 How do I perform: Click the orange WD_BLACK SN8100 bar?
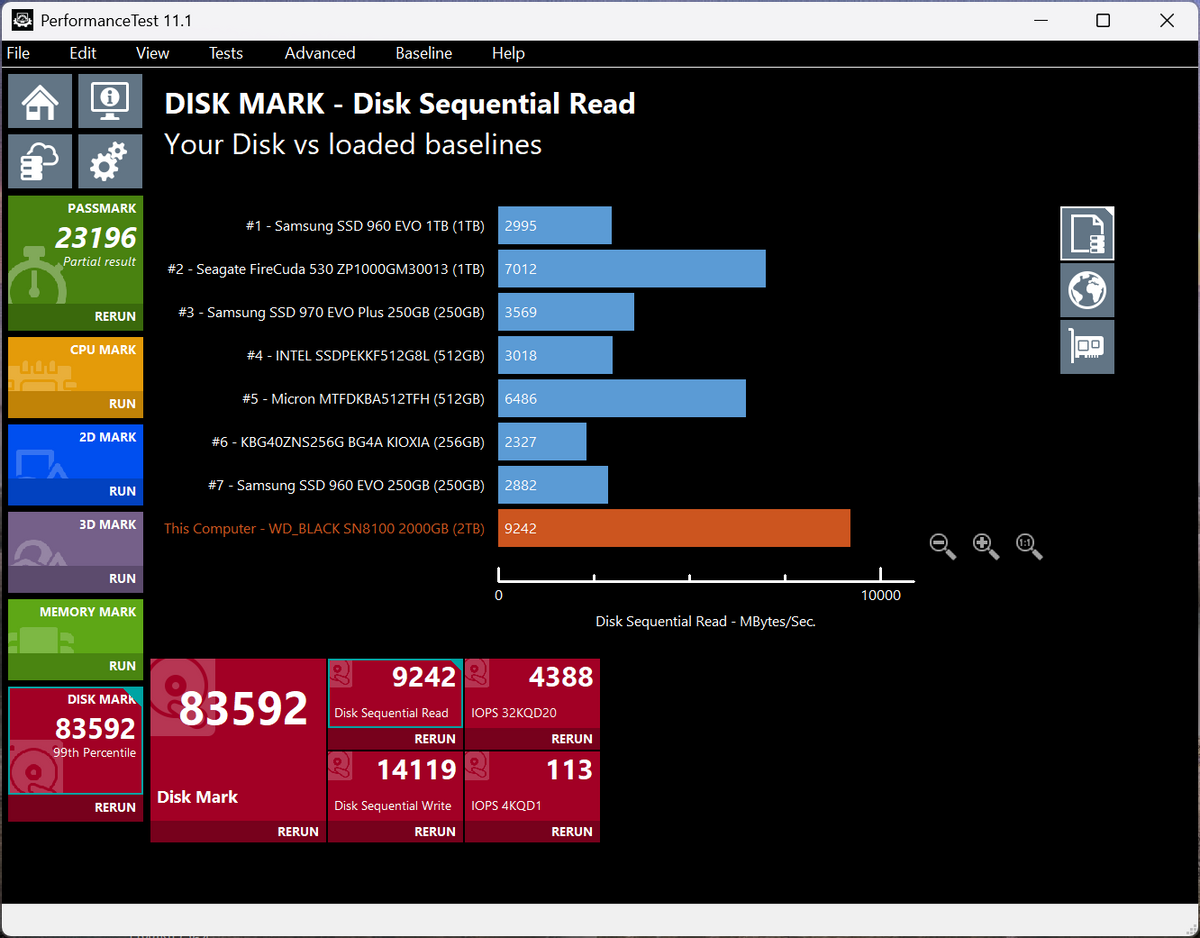tap(674, 528)
